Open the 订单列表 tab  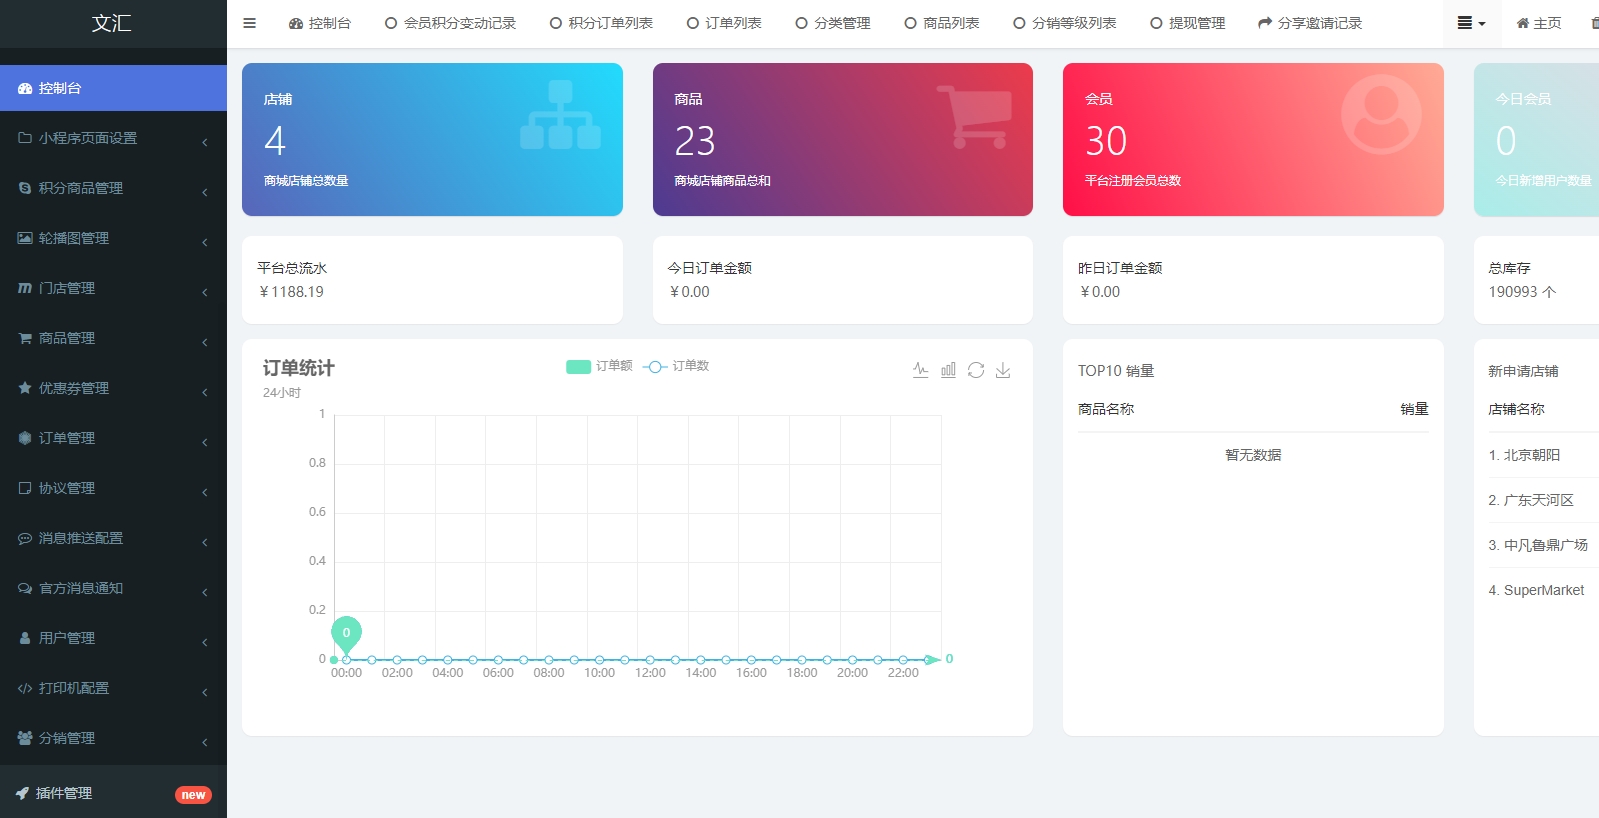[724, 23]
